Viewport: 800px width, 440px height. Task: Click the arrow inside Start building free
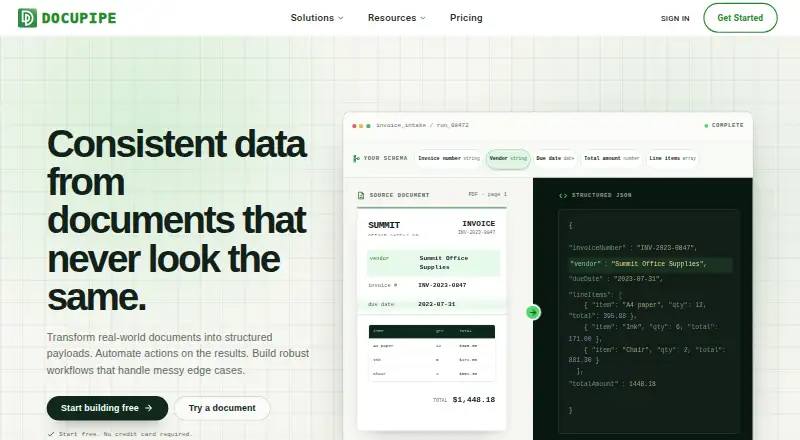(x=148, y=408)
